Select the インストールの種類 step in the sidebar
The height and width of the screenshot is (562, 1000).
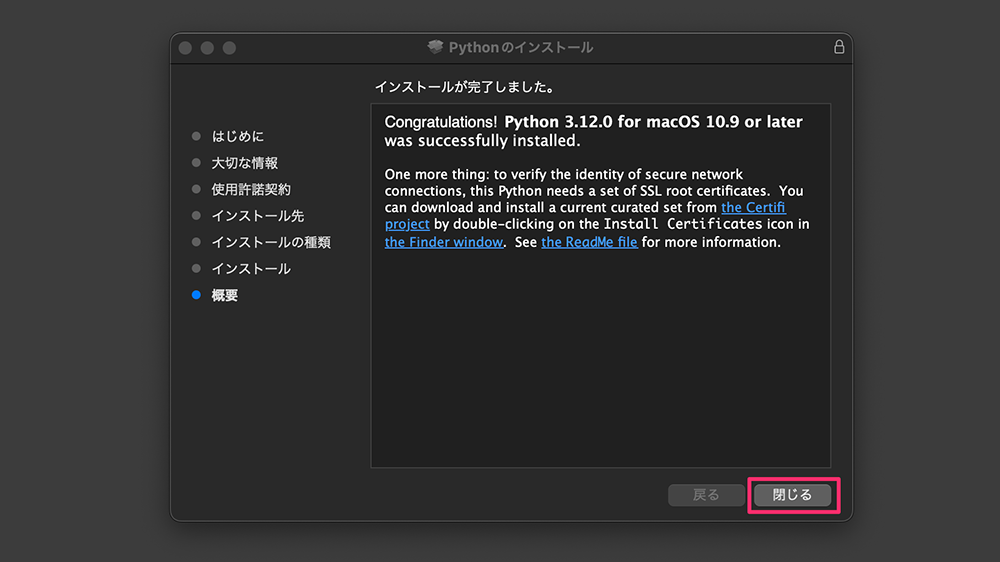[x=271, y=242]
